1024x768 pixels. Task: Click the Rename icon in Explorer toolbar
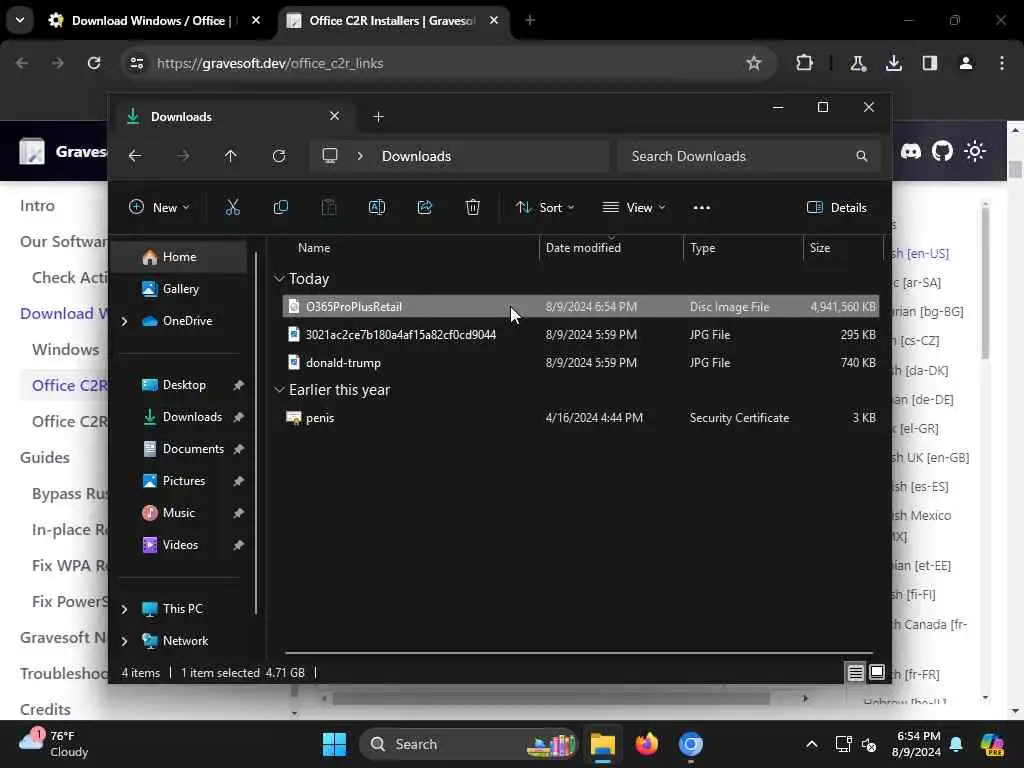[377, 208]
